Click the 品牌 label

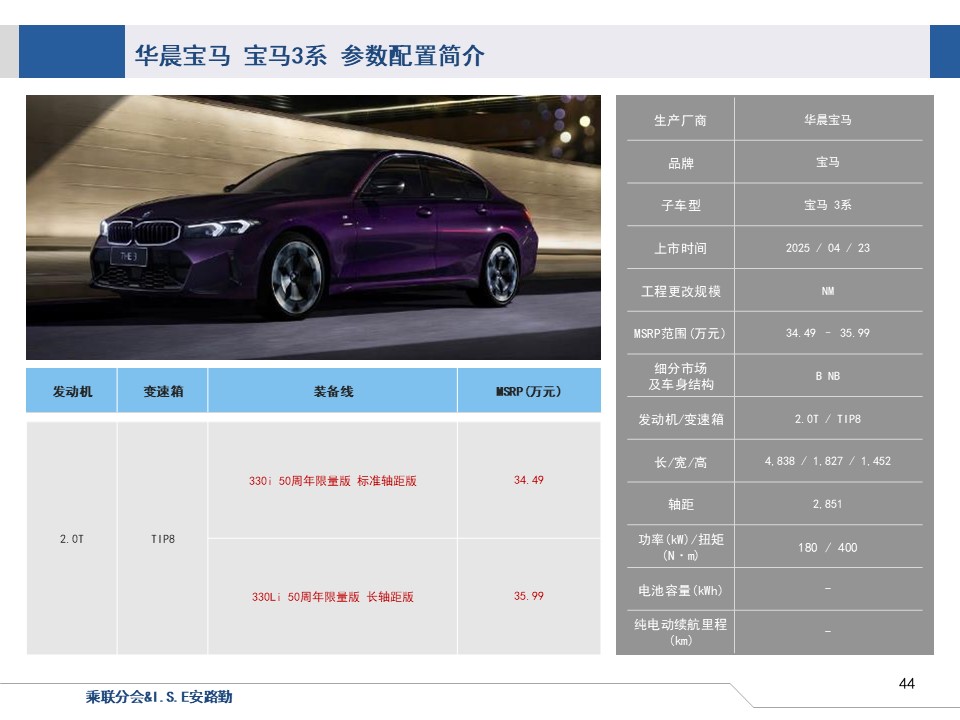pyautogui.click(x=680, y=163)
